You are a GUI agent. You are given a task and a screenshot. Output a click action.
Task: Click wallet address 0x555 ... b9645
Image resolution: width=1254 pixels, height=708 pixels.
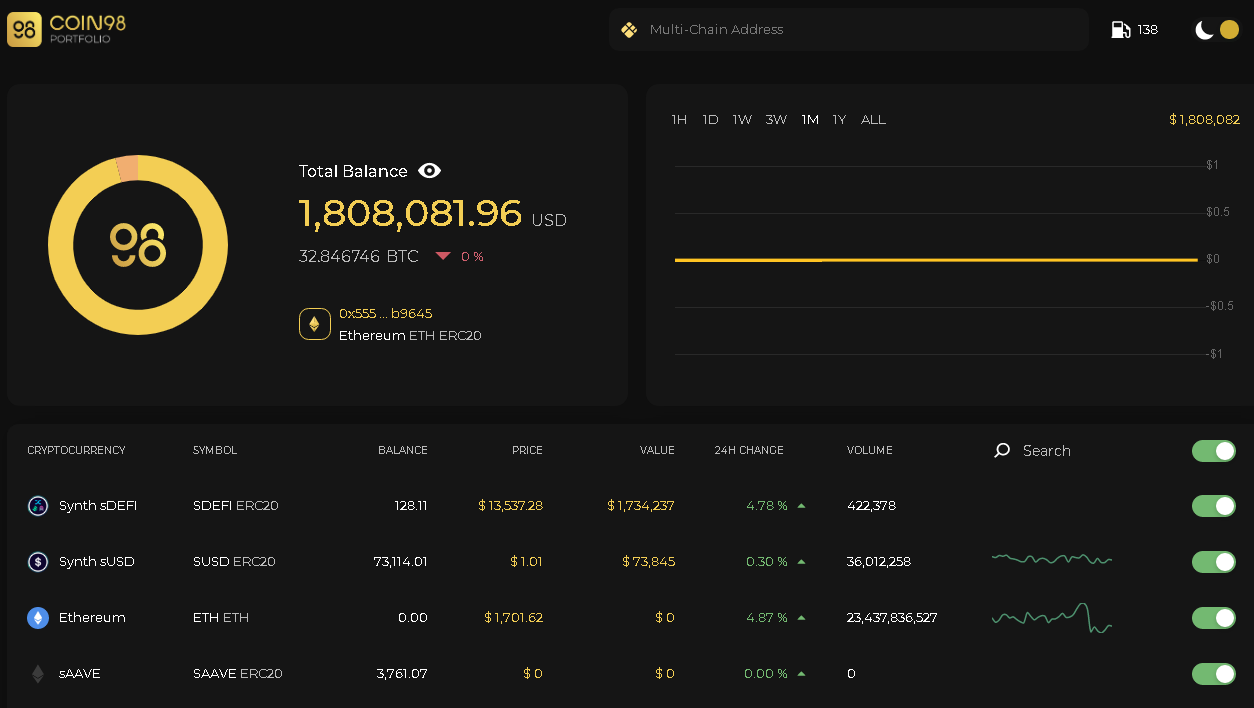[385, 314]
